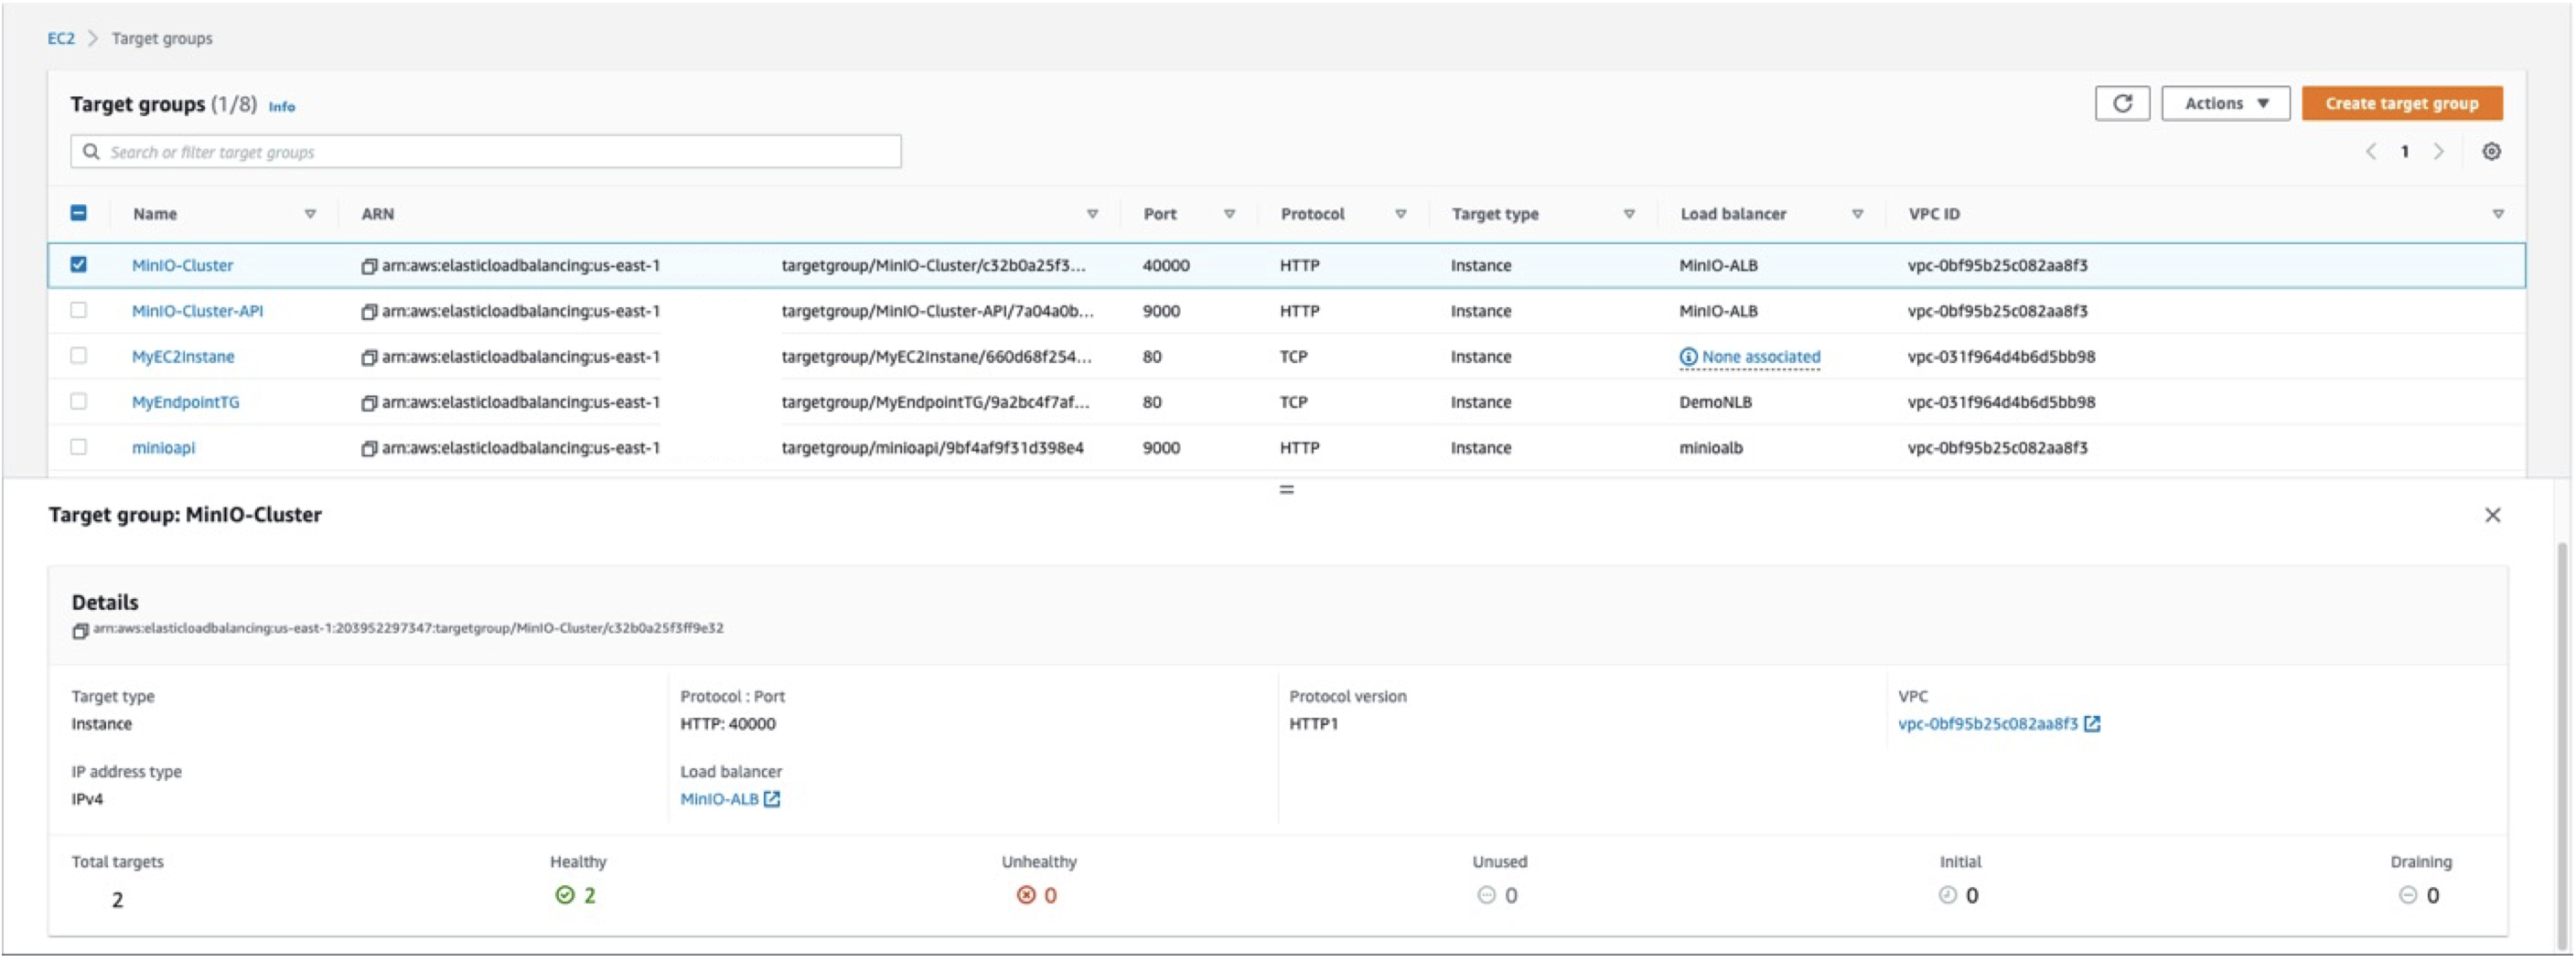The width and height of the screenshot is (2576, 962).
Task: Focus the search or filter target groups field
Action: pyautogui.click(x=486, y=152)
